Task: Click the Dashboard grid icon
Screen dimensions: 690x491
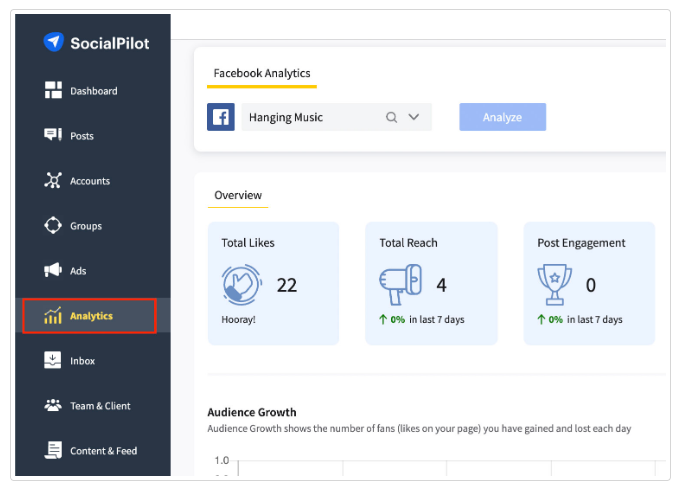Action: point(53,90)
